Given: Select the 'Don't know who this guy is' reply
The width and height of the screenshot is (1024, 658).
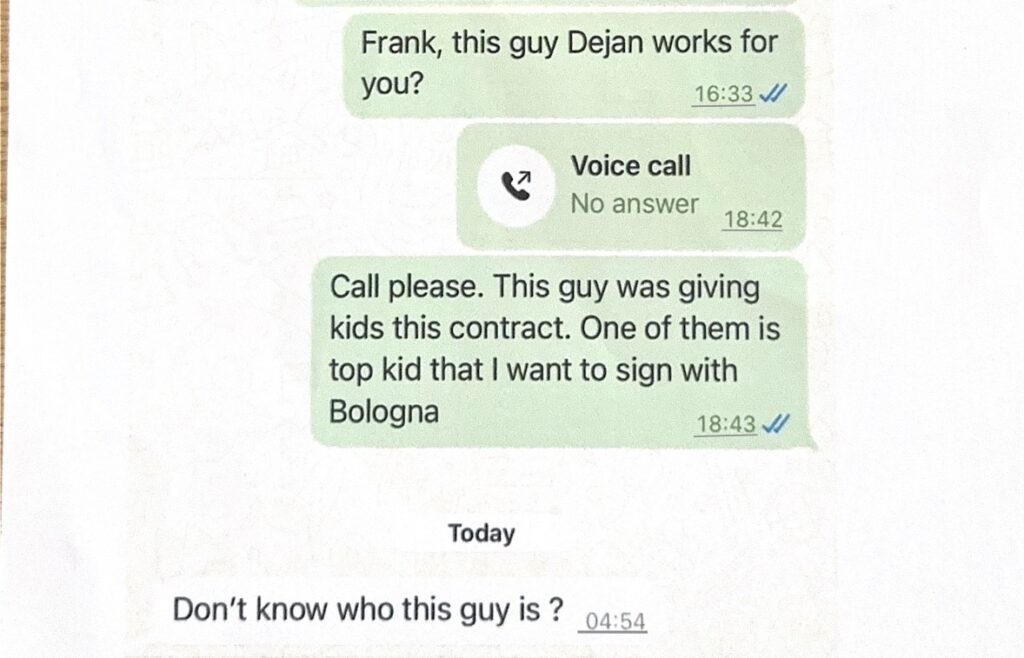Looking at the screenshot, I should point(368,610).
